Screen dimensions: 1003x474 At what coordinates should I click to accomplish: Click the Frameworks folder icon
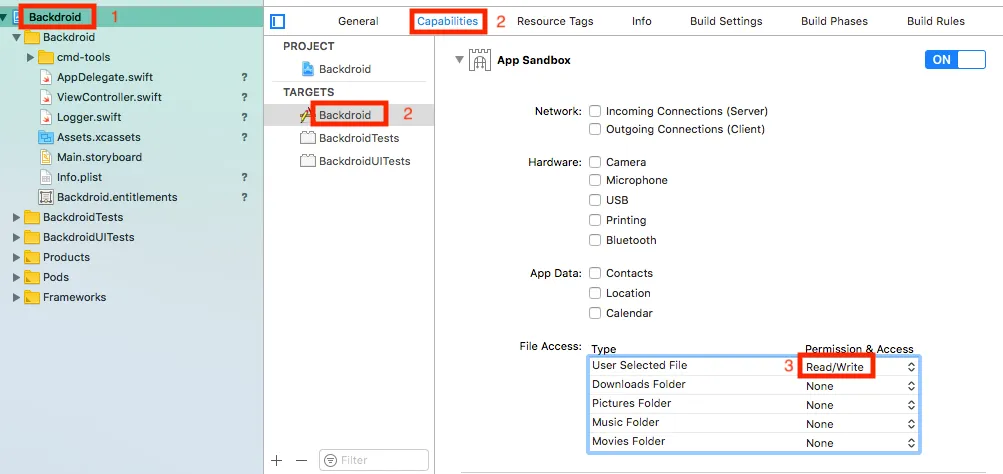point(32,297)
